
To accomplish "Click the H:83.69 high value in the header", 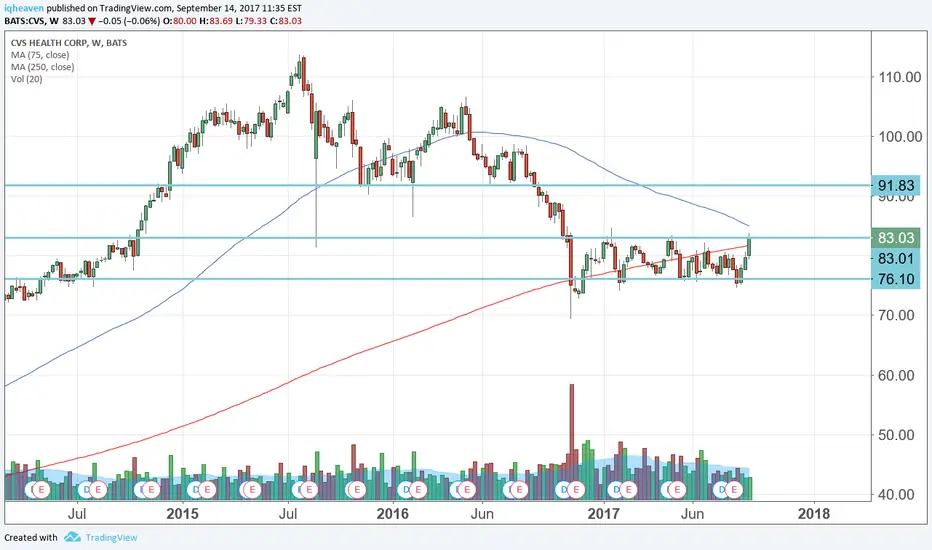I will 216,21.
